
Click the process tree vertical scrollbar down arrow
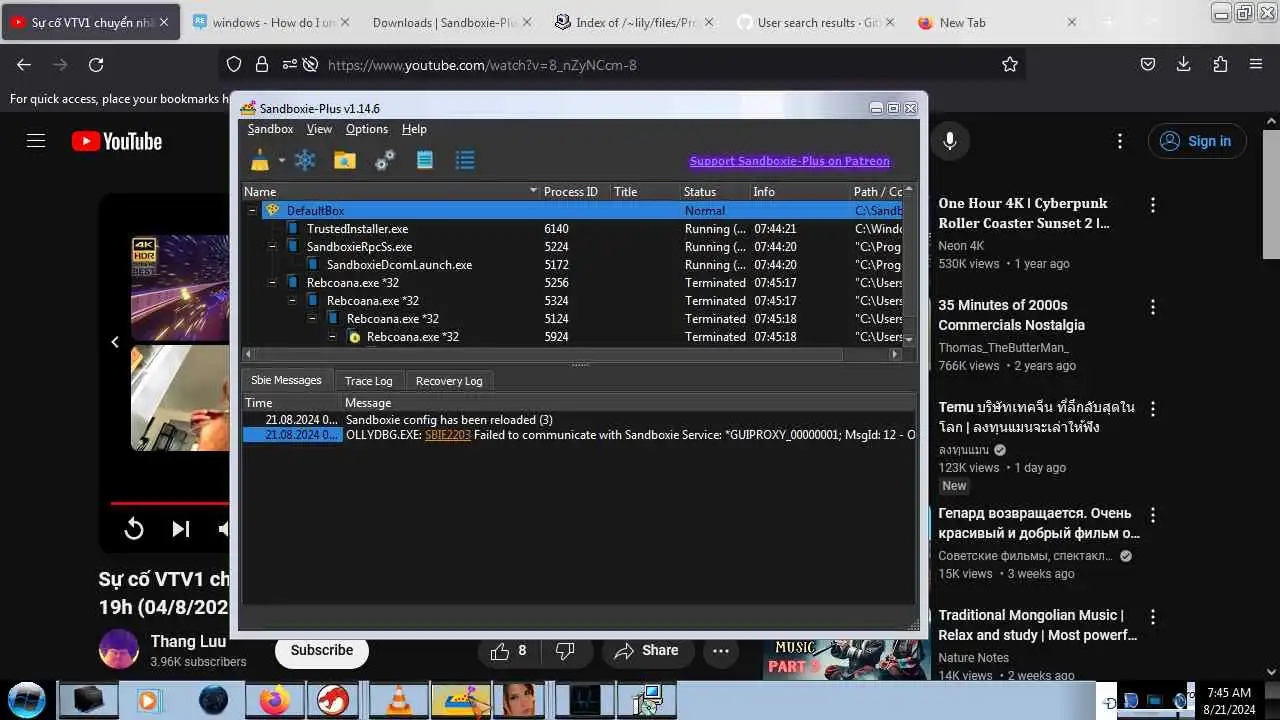tap(909, 340)
